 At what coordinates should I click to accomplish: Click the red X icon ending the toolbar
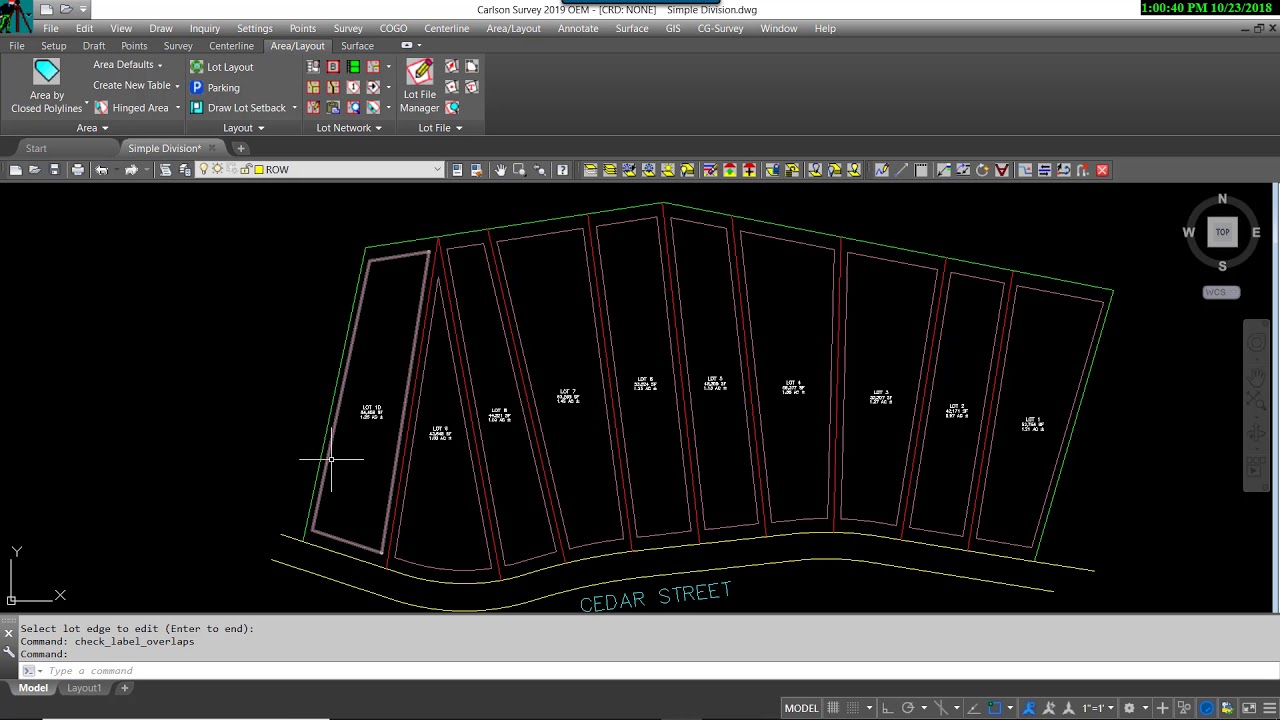pyautogui.click(x=1102, y=170)
